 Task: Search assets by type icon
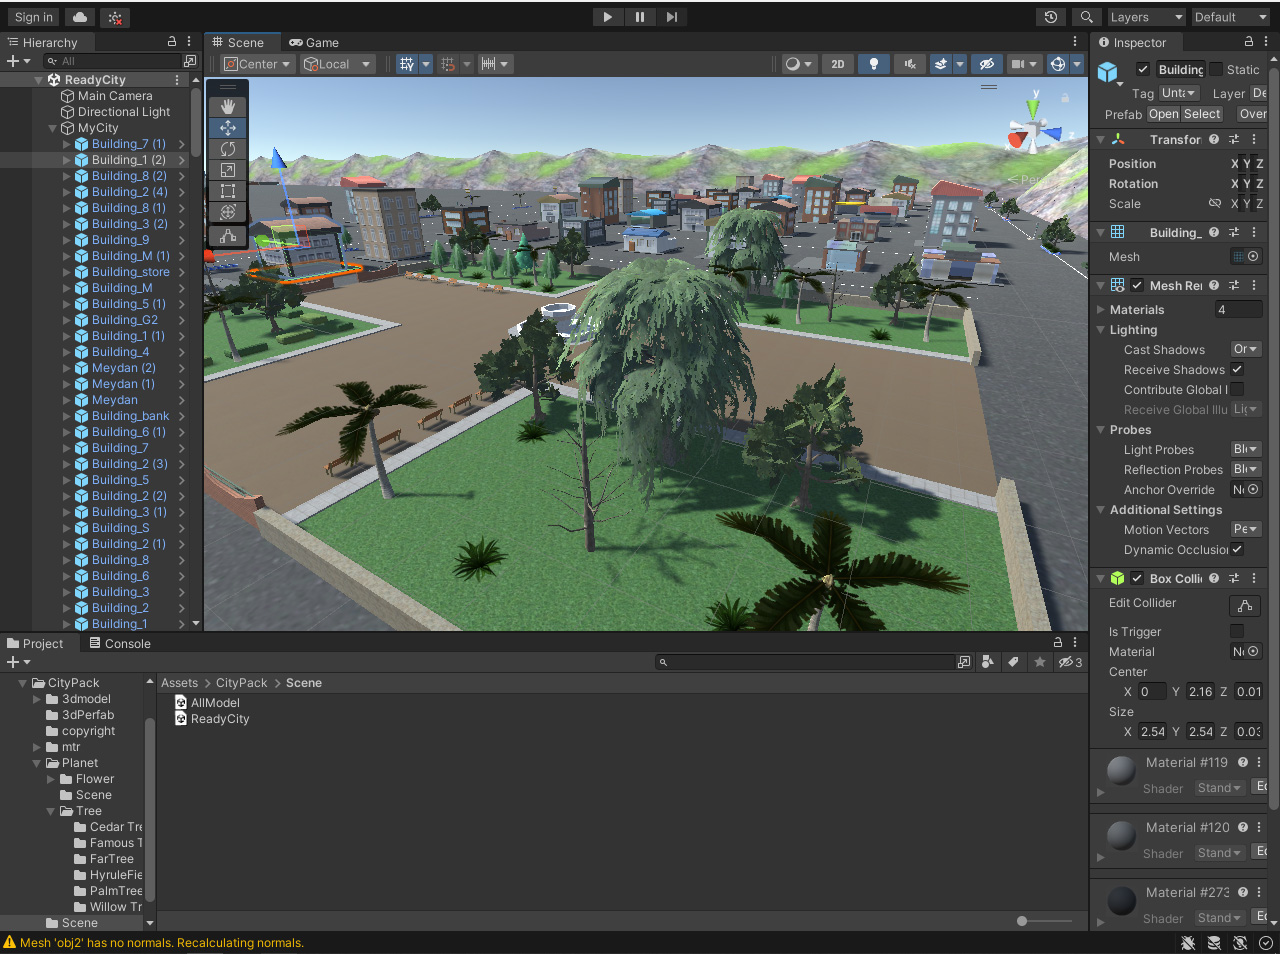(x=988, y=662)
